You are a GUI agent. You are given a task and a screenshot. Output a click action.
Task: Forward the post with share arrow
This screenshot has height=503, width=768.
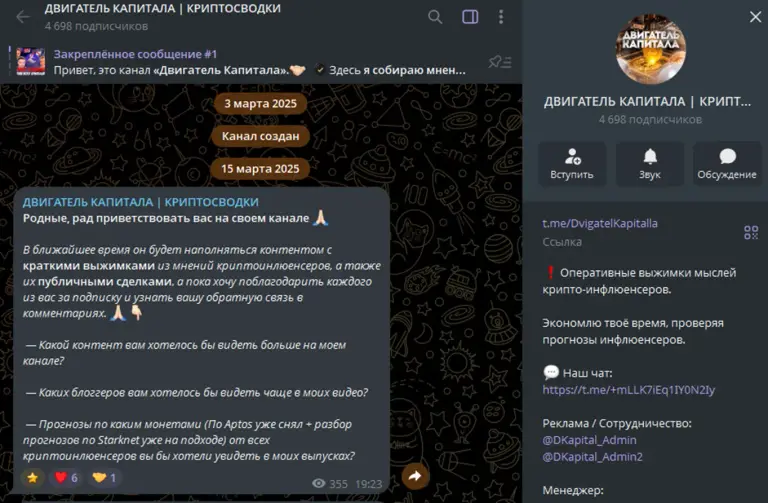pos(415,476)
